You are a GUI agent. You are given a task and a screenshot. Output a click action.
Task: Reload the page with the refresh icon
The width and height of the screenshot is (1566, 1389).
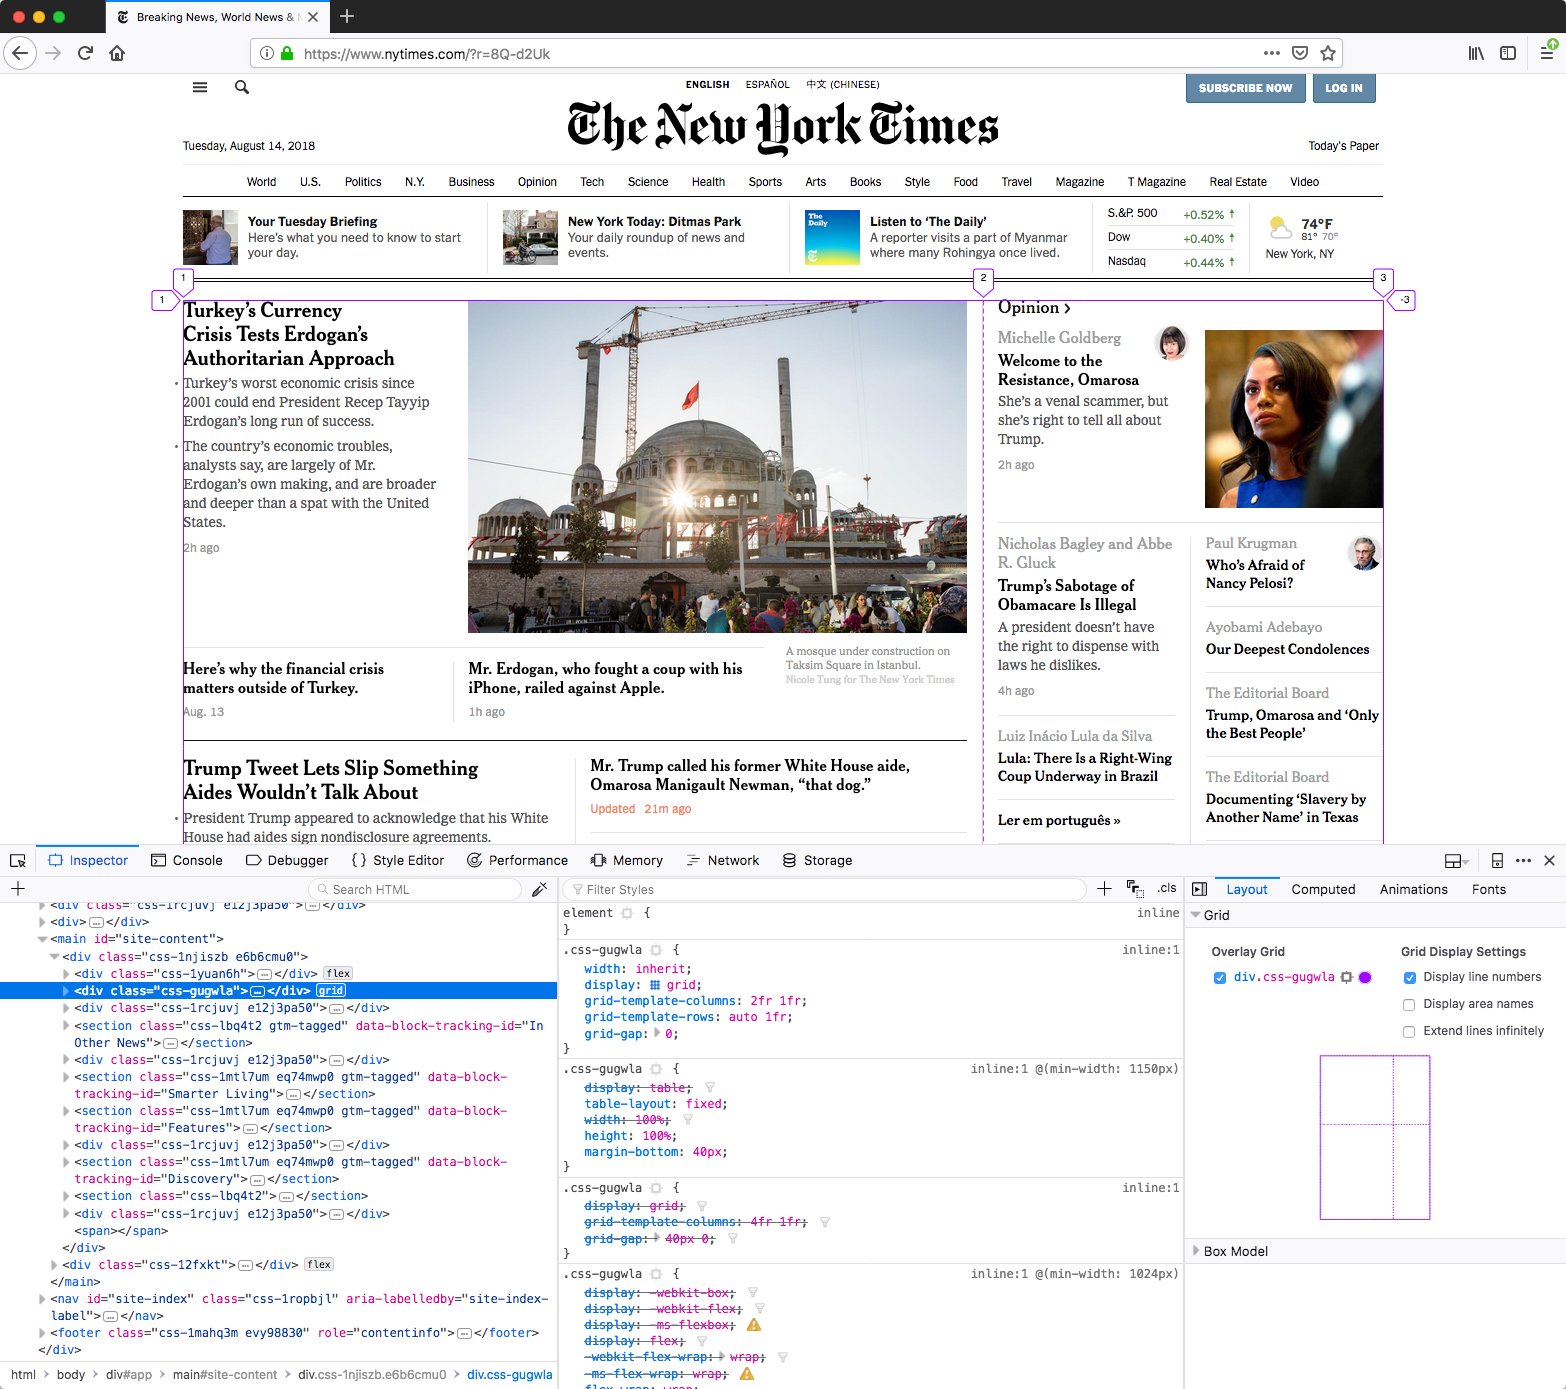tap(85, 53)
